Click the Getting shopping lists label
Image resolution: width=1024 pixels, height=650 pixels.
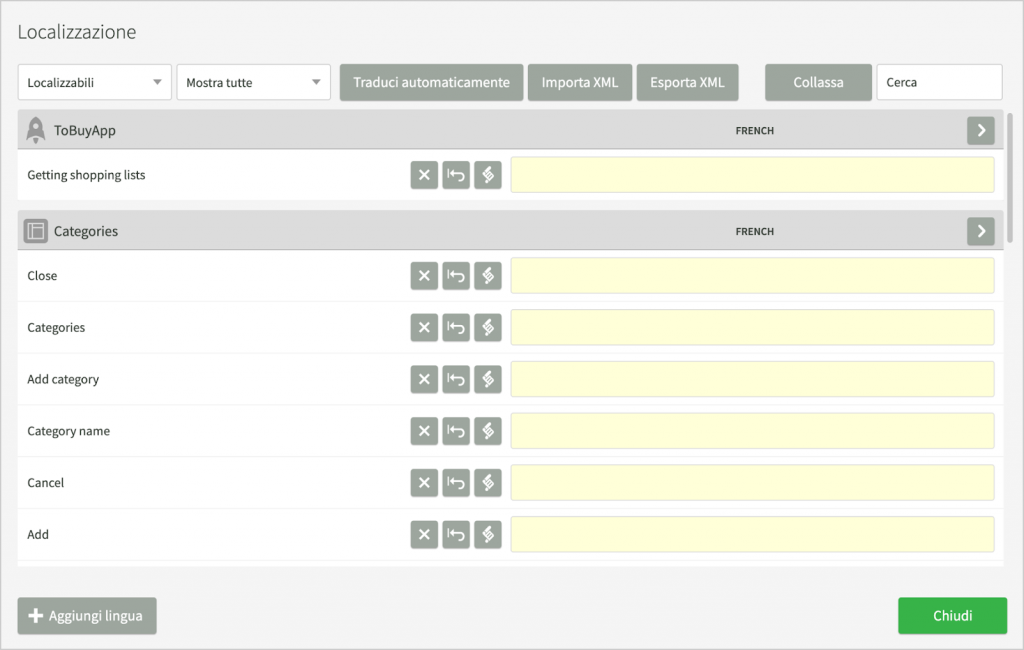coord(86,175)
